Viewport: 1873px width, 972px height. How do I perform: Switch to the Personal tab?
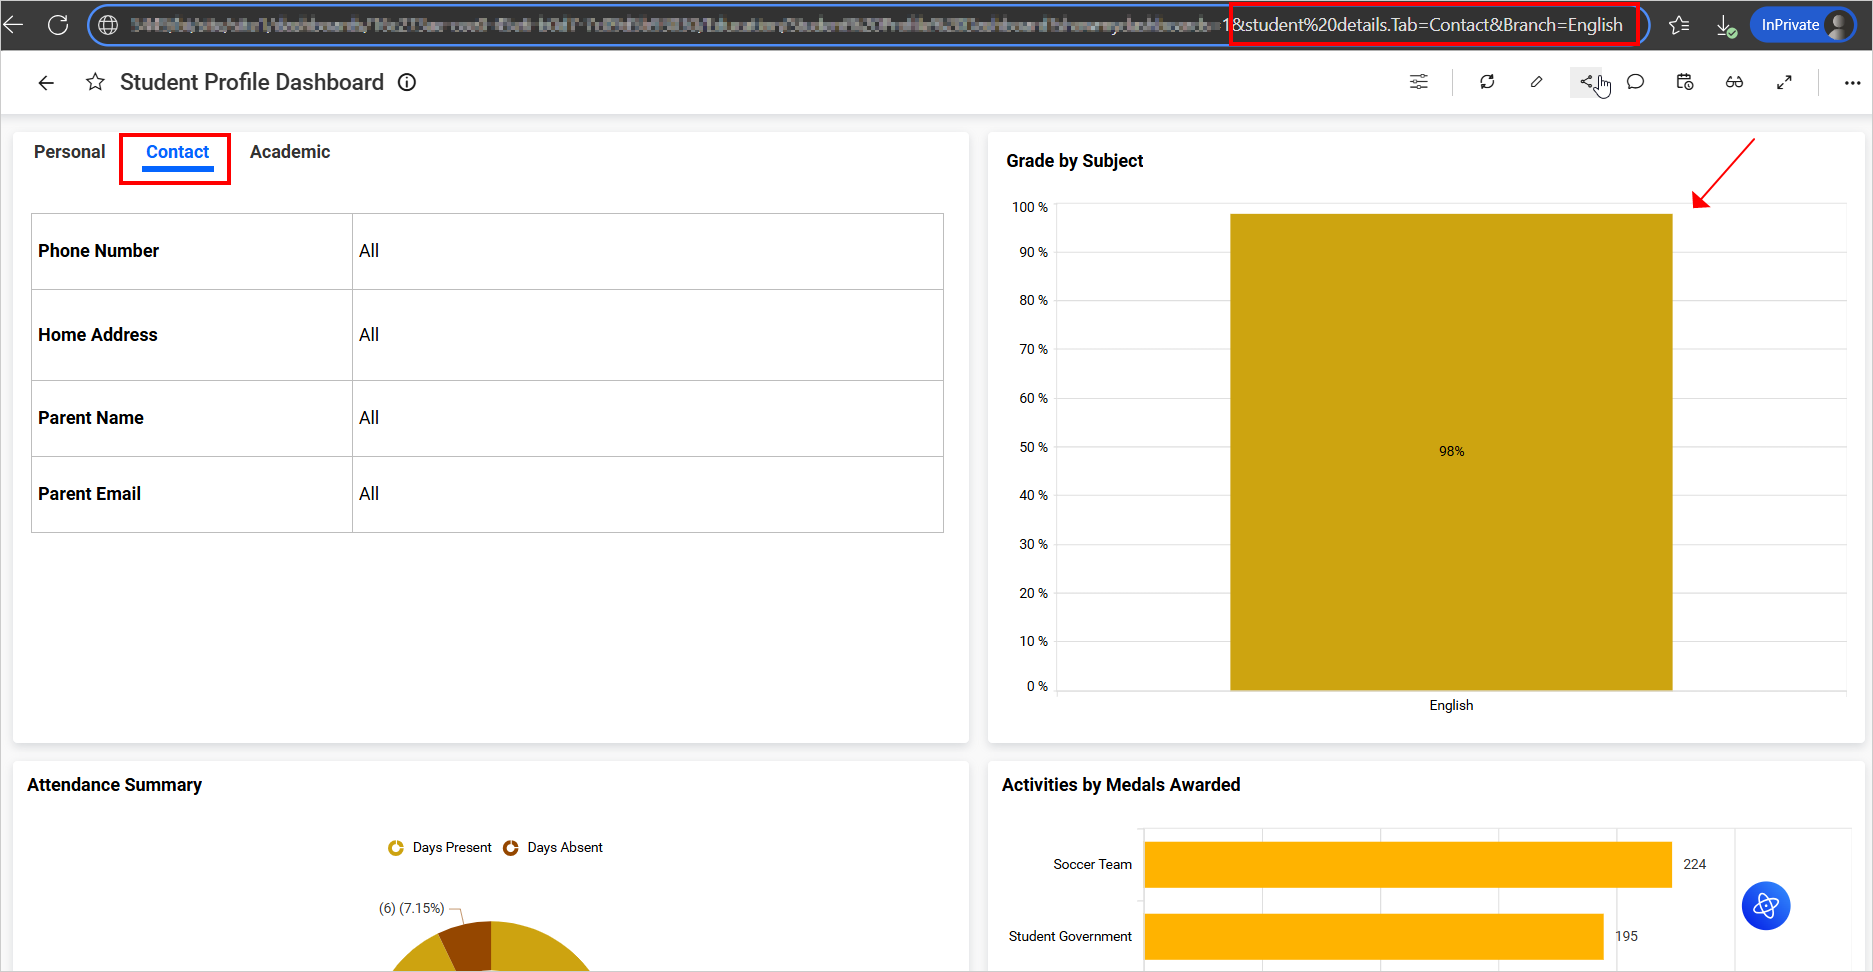pos(69,151)
